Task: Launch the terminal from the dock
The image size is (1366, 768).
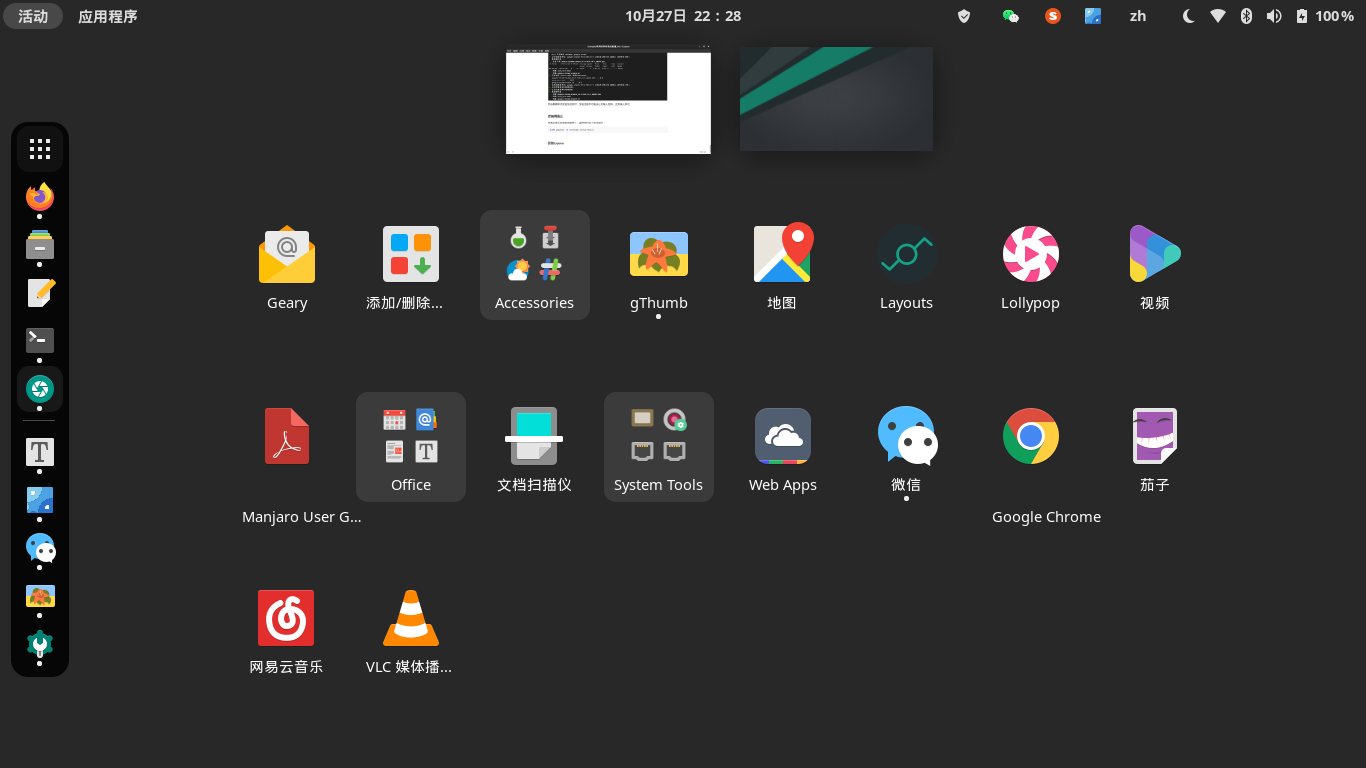Action: (x=40, y=340)
